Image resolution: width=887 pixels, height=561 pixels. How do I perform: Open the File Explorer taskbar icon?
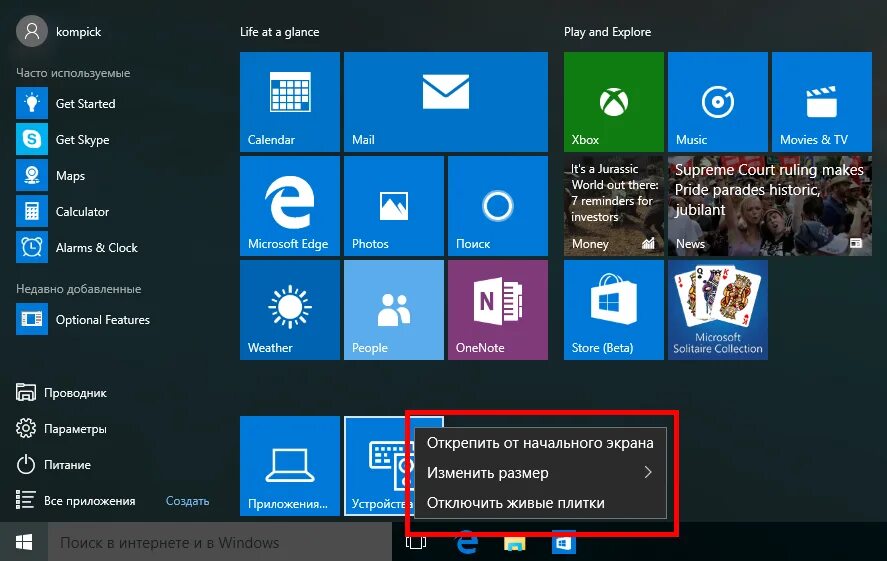(x=514, y=543)
